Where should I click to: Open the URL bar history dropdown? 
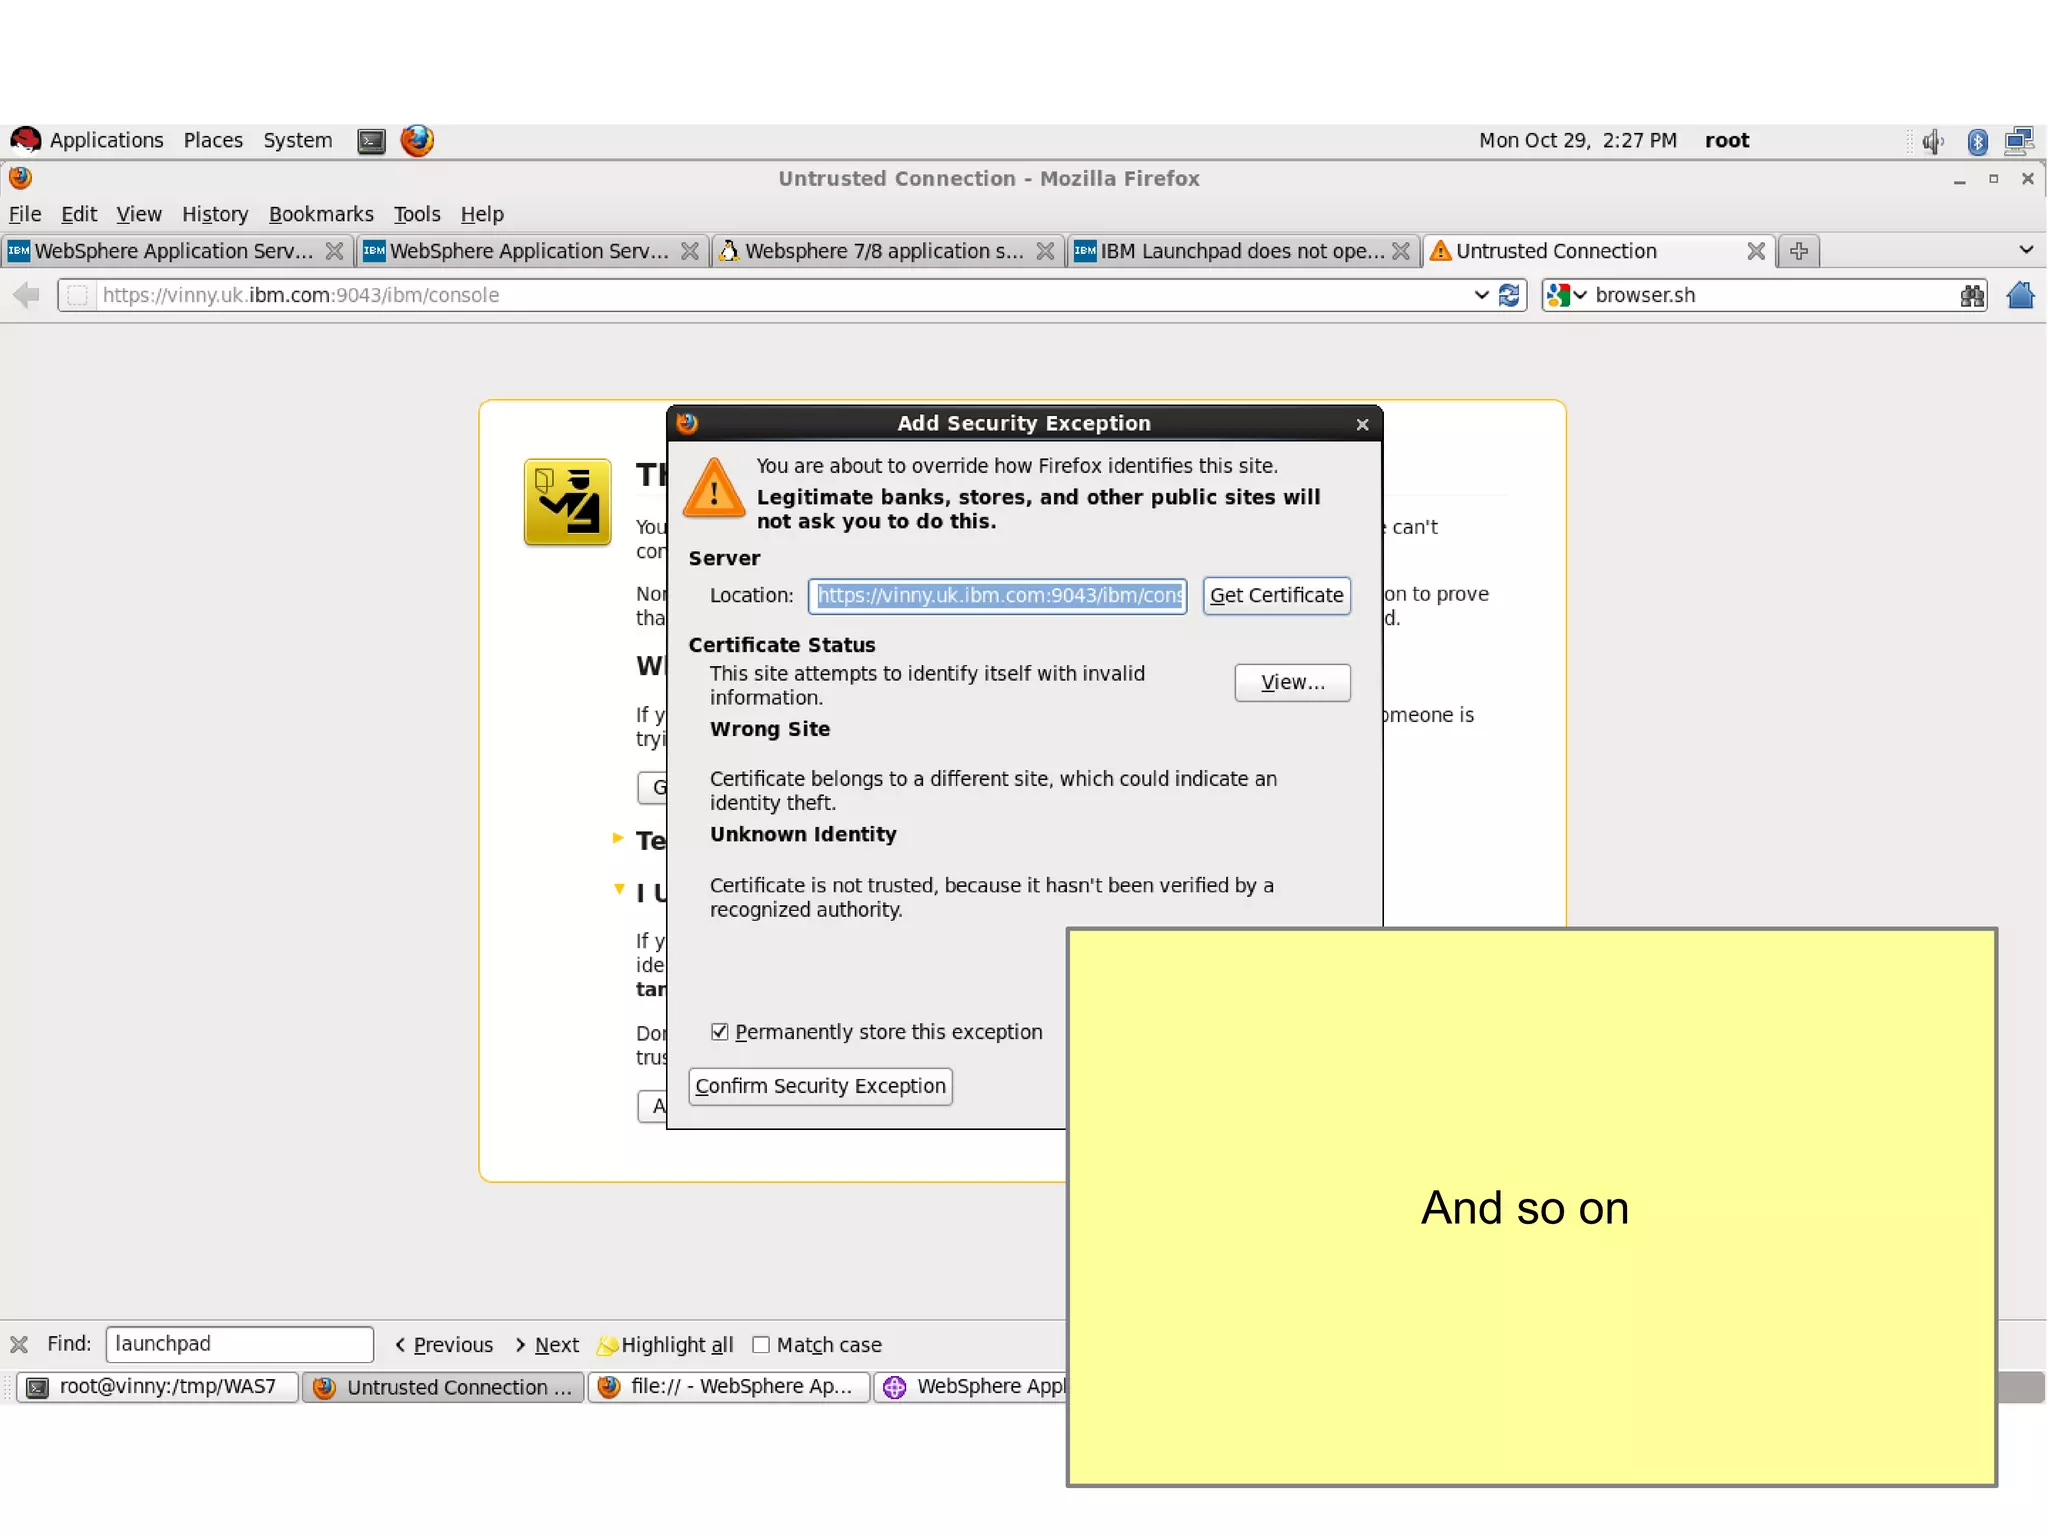click(1481, 295)
